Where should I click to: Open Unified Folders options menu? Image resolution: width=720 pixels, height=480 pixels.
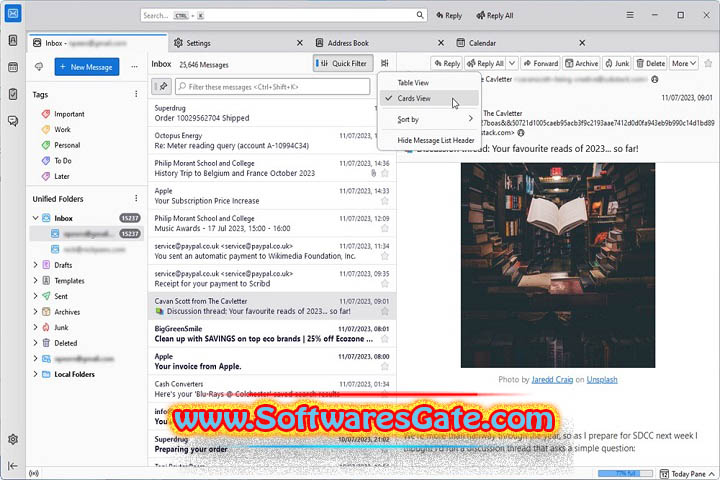(x=136, y=198)
